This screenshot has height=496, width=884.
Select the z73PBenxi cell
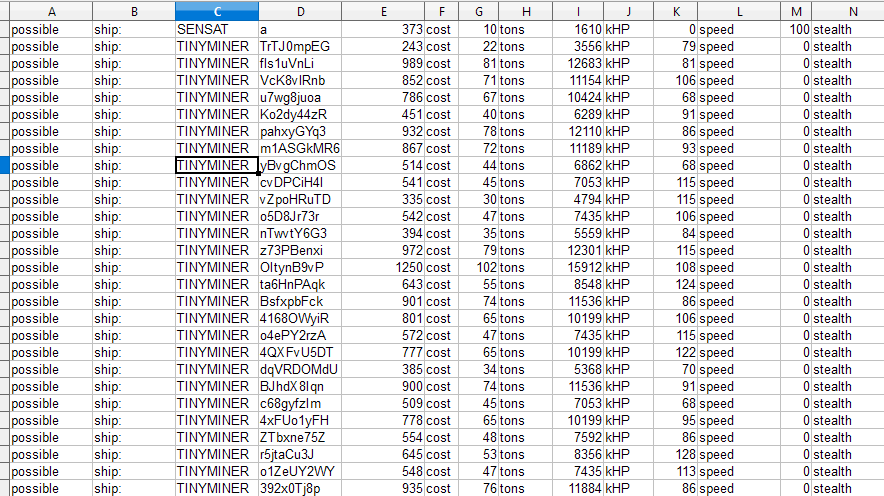pyautogui.click(x=300, y=250)
